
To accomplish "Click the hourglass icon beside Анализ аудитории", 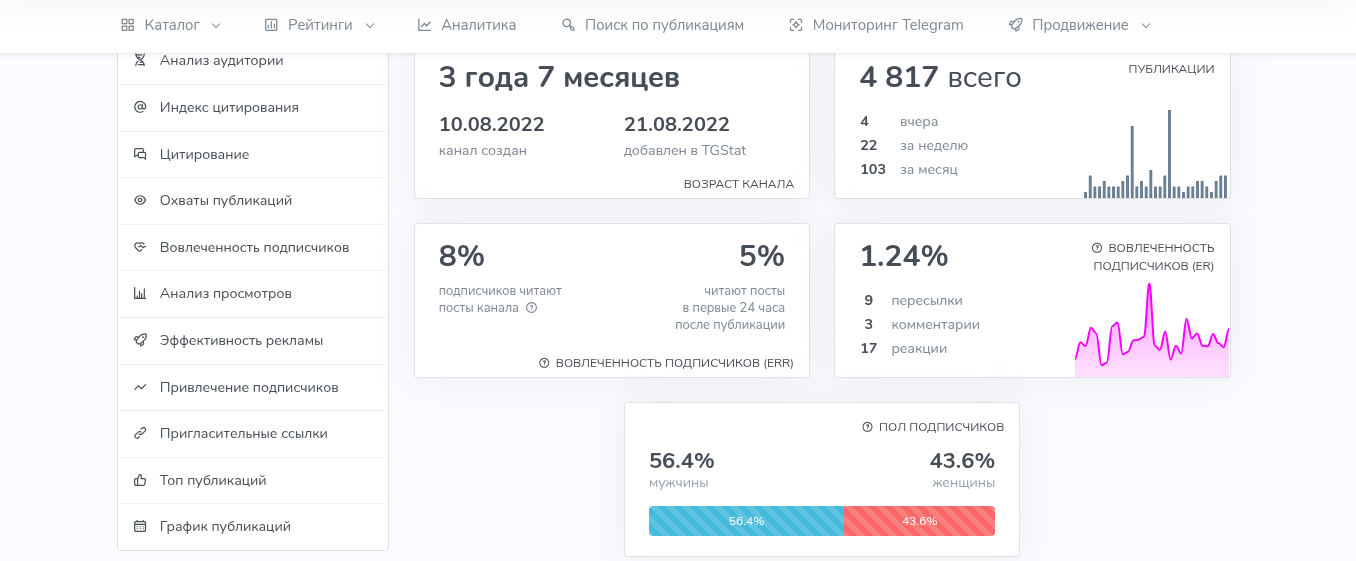I will pyautogui.click(x=140, y=61).
